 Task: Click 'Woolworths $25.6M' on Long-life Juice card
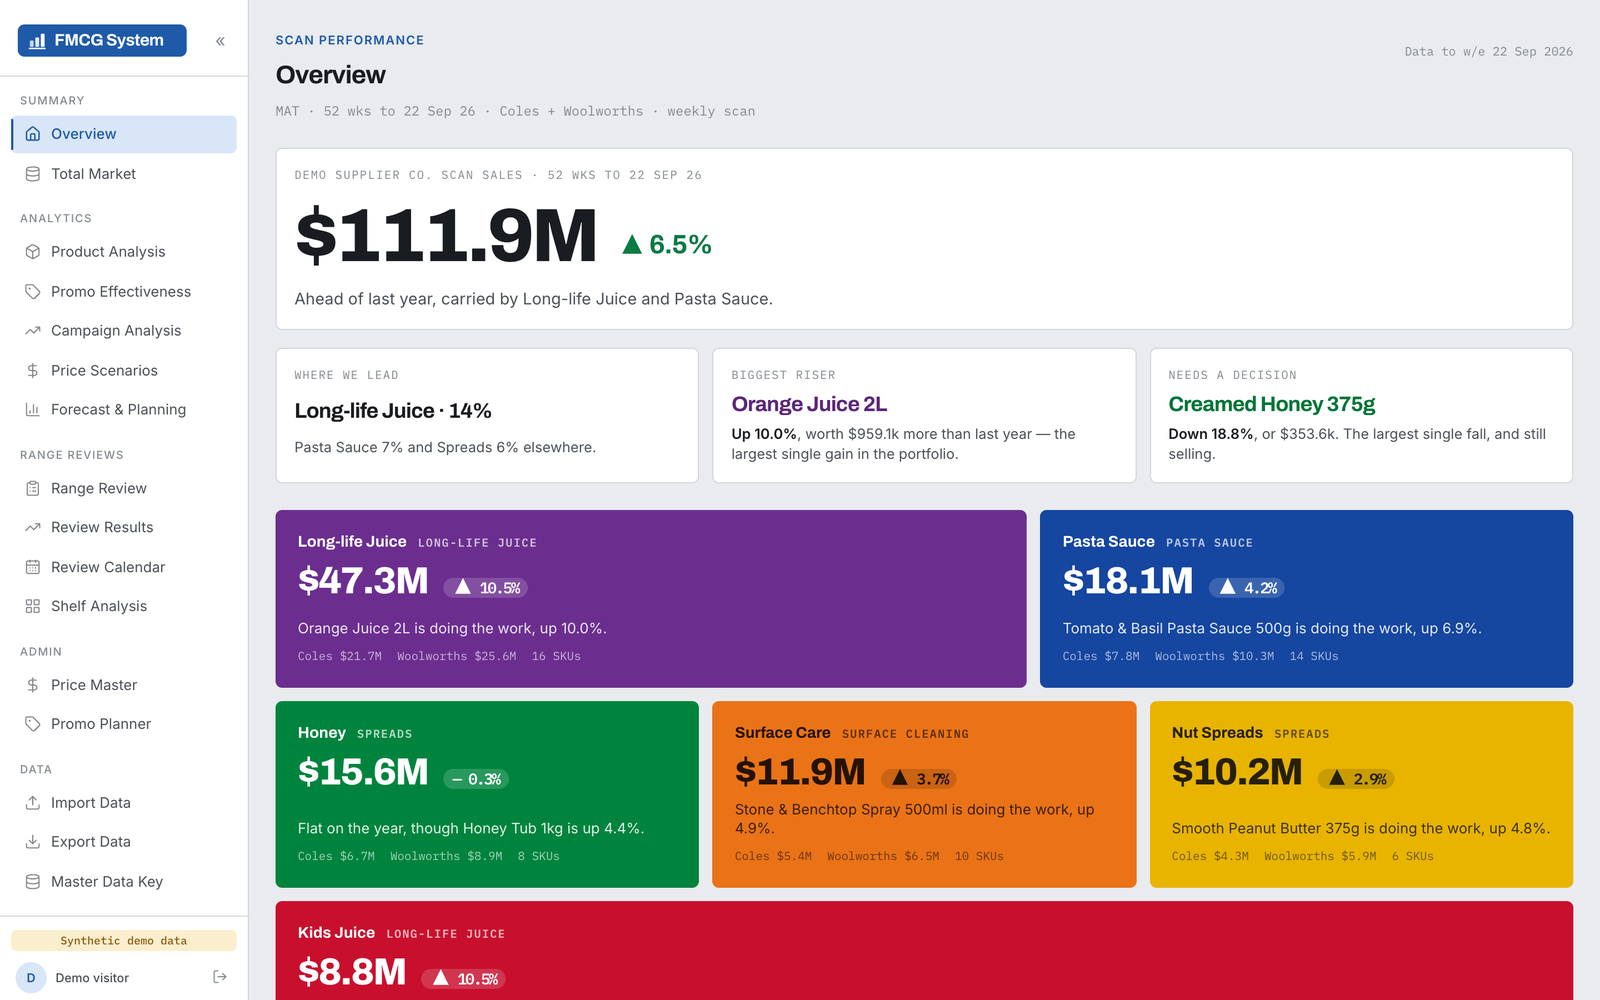click(456, 657)
